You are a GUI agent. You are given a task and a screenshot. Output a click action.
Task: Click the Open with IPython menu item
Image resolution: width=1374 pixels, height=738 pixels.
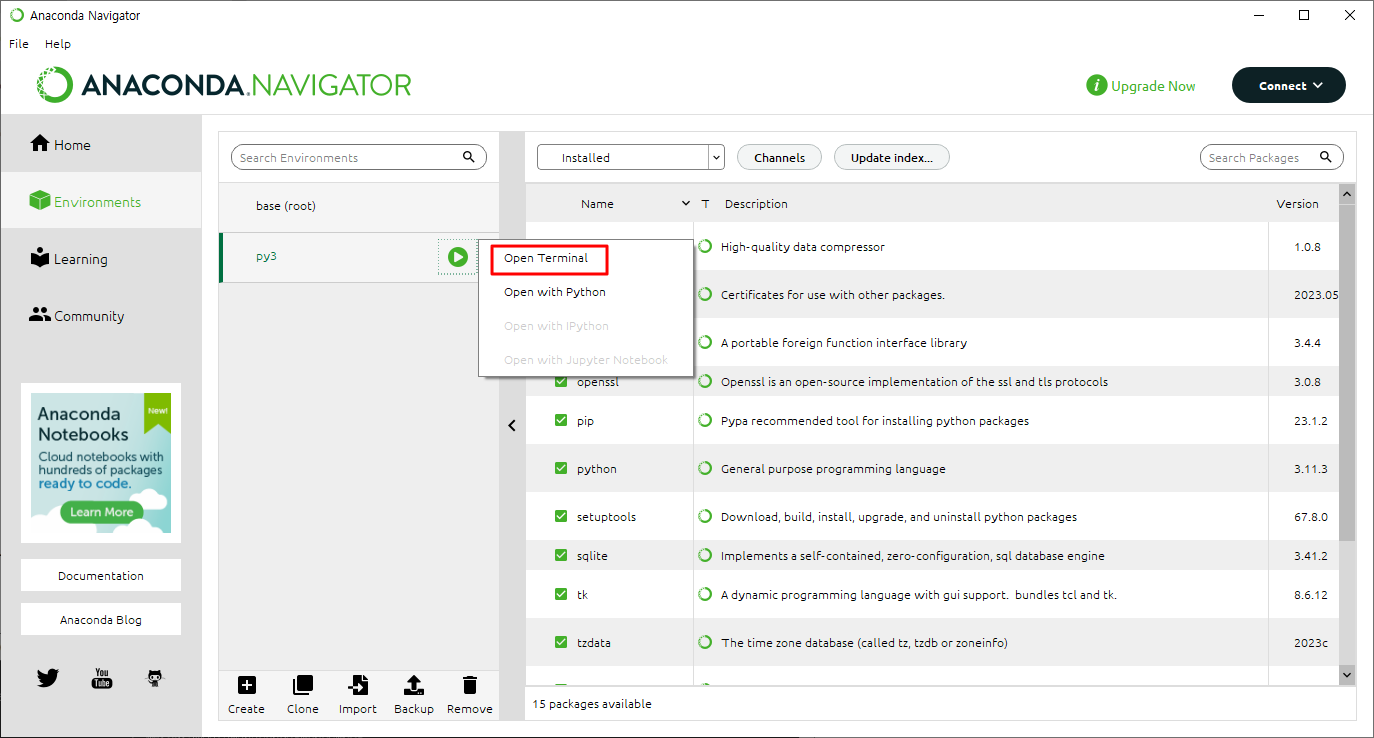tap(556, 326)
